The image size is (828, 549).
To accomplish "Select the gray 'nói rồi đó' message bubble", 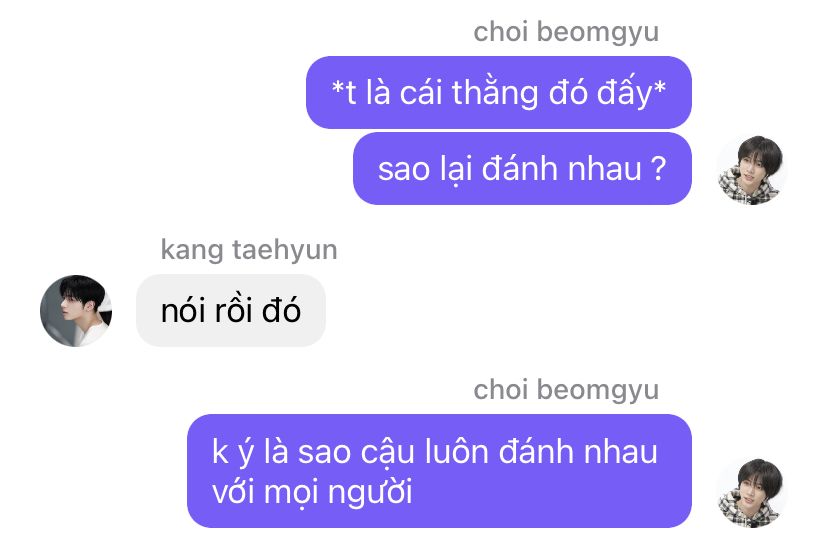I will tap(231, 310).
